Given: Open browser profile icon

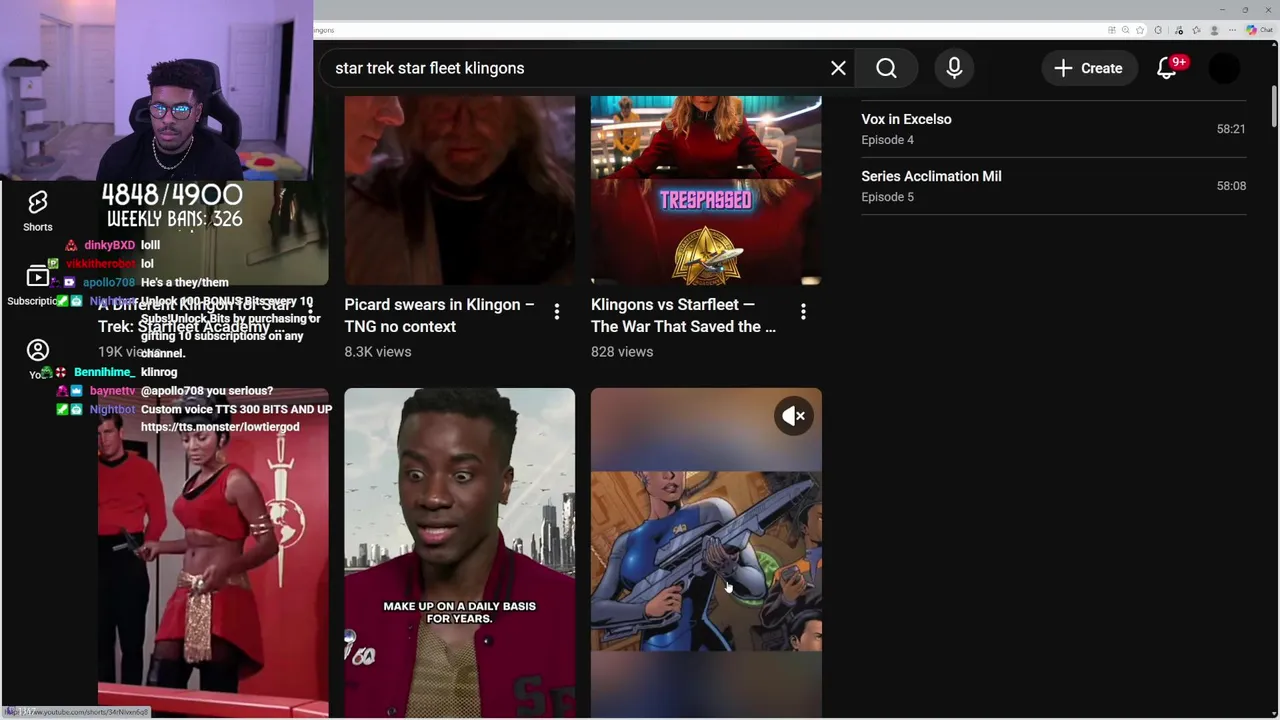Looking at the screenshot, I should pos(1215,30).
